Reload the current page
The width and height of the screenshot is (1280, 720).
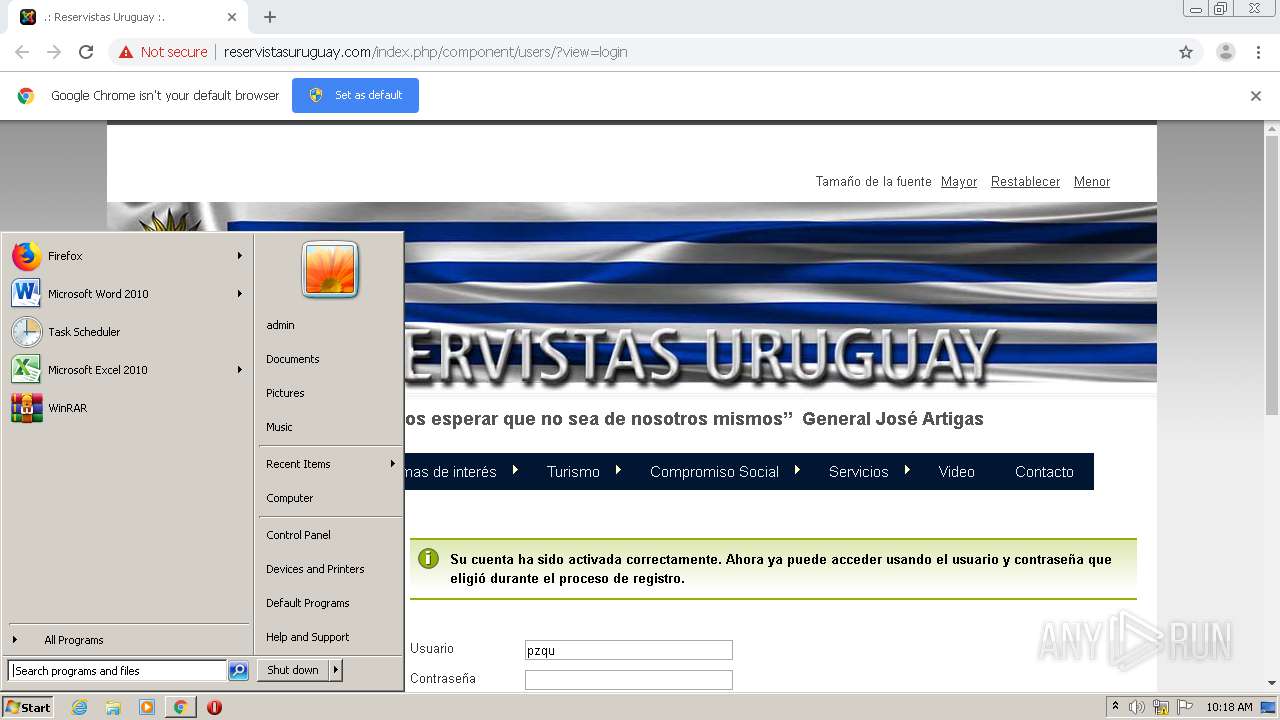click(86, 52)
